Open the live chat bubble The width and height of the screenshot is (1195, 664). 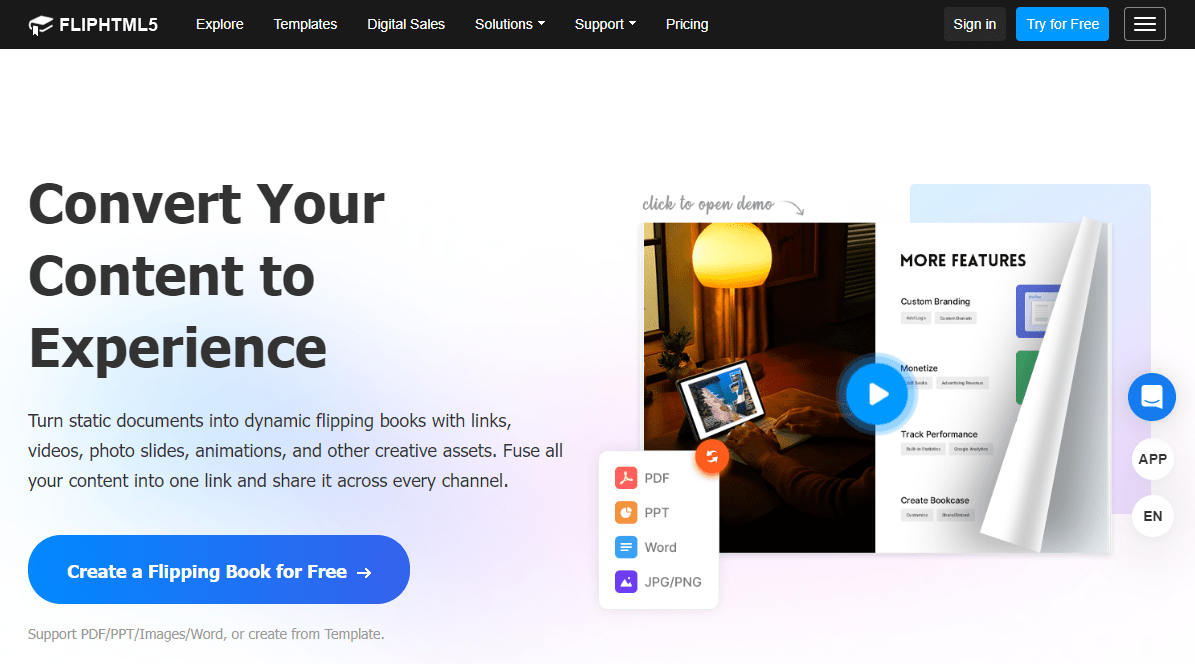(1151, 397)
